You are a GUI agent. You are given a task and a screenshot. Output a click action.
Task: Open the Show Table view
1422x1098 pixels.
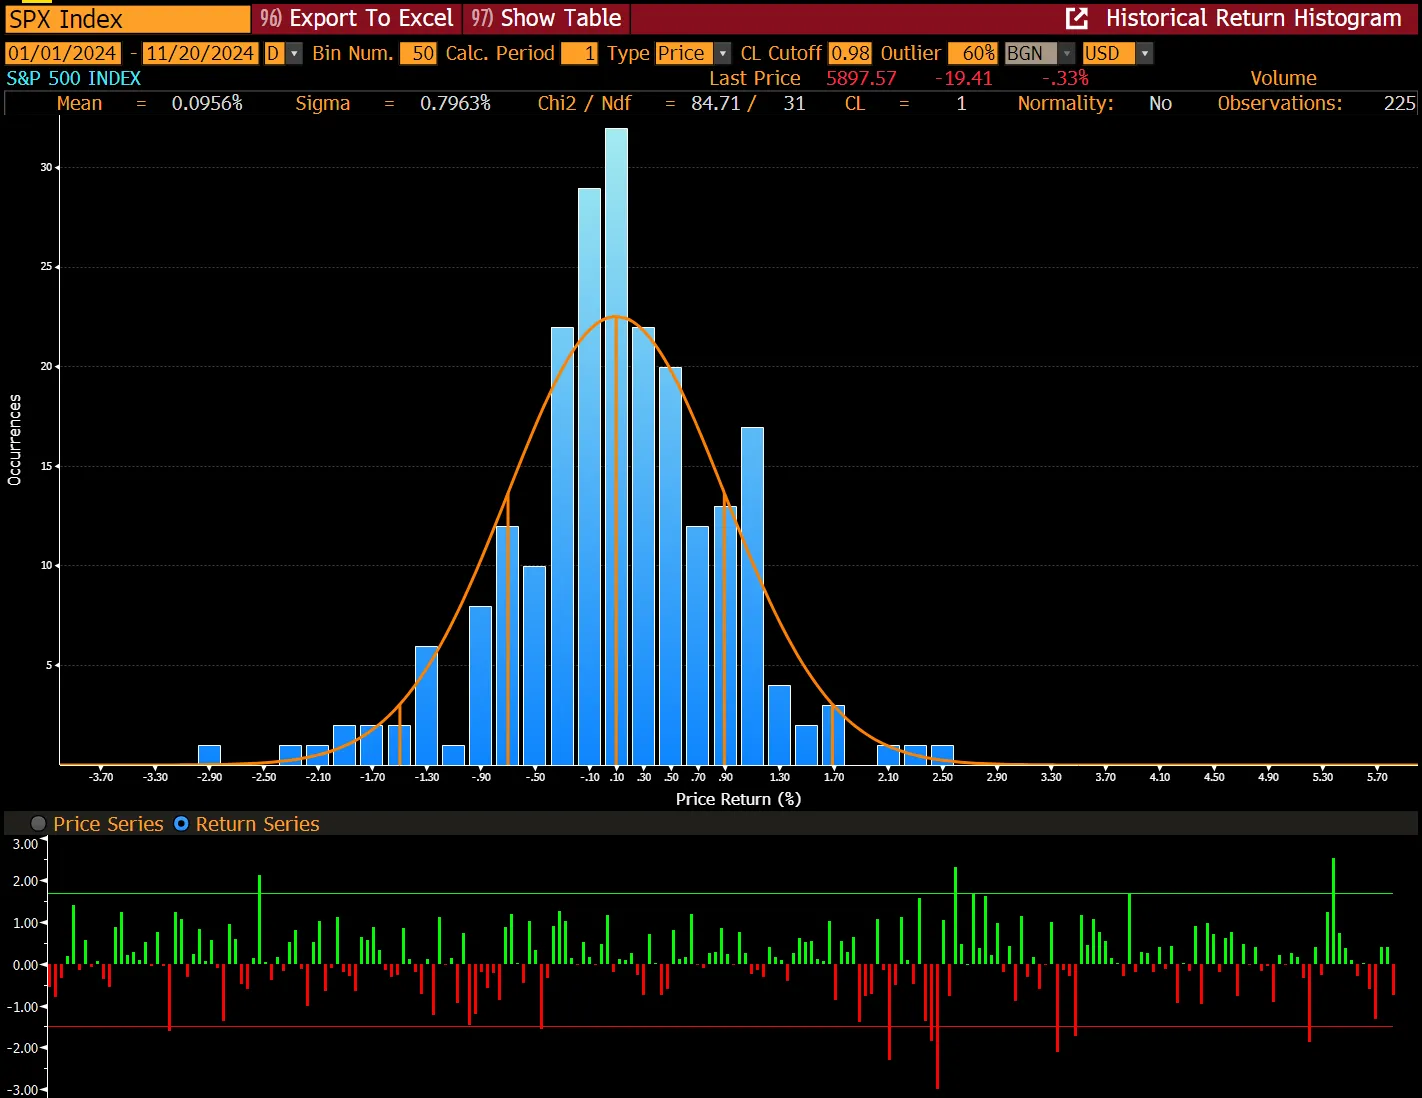pos(546,18)
